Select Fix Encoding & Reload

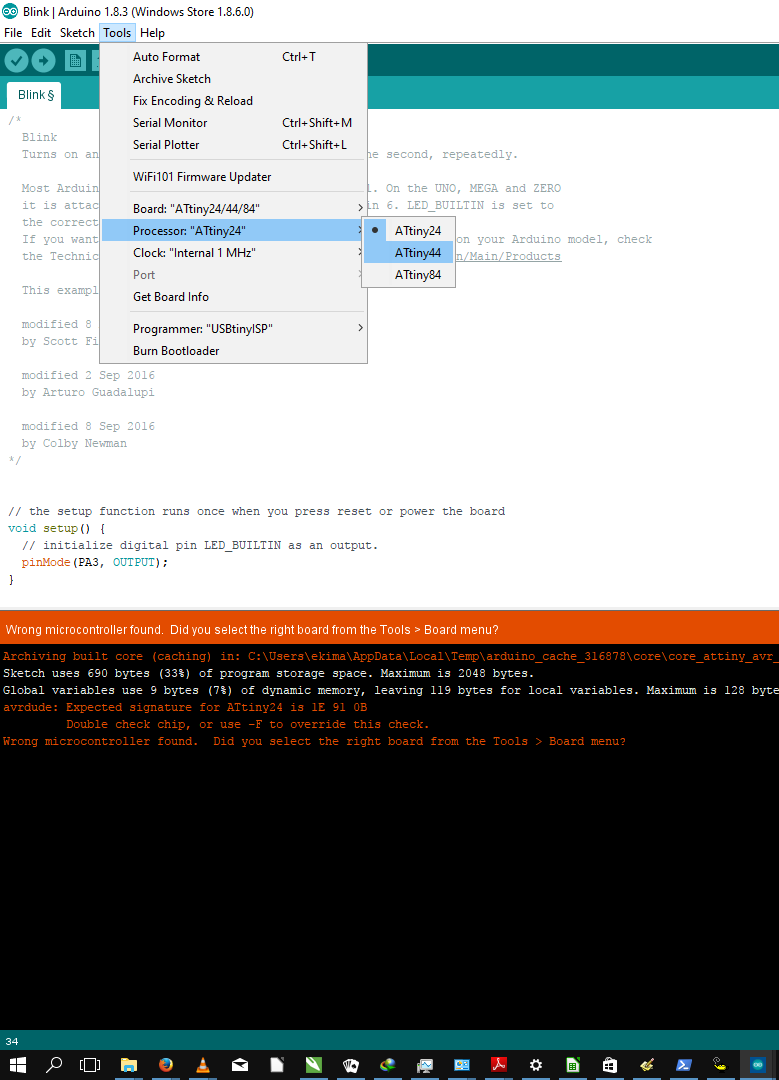pyautogui.click(x=233, y=101)
